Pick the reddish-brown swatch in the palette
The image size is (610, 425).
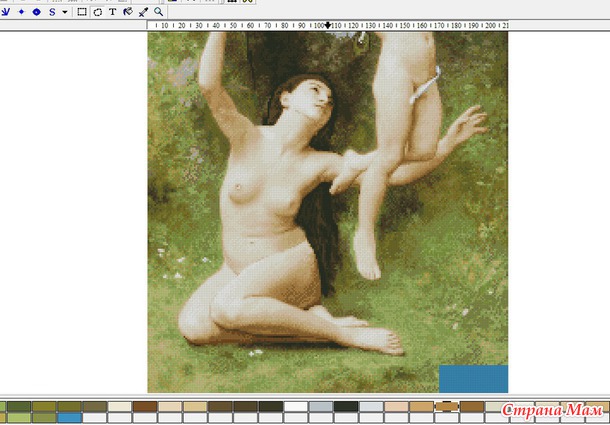click(x=145, y=407)
